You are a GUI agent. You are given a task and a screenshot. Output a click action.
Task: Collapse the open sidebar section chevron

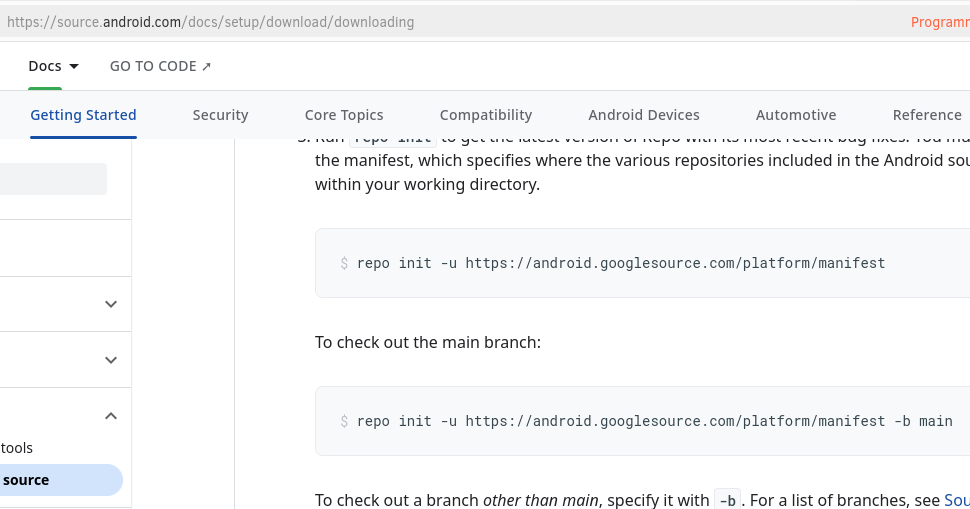(111, 416)
